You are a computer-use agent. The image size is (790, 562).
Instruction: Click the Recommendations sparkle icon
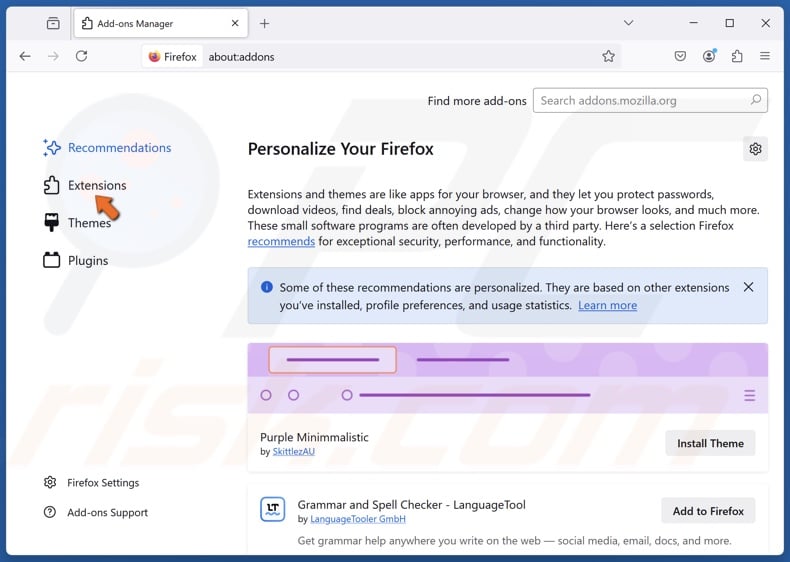51,148
